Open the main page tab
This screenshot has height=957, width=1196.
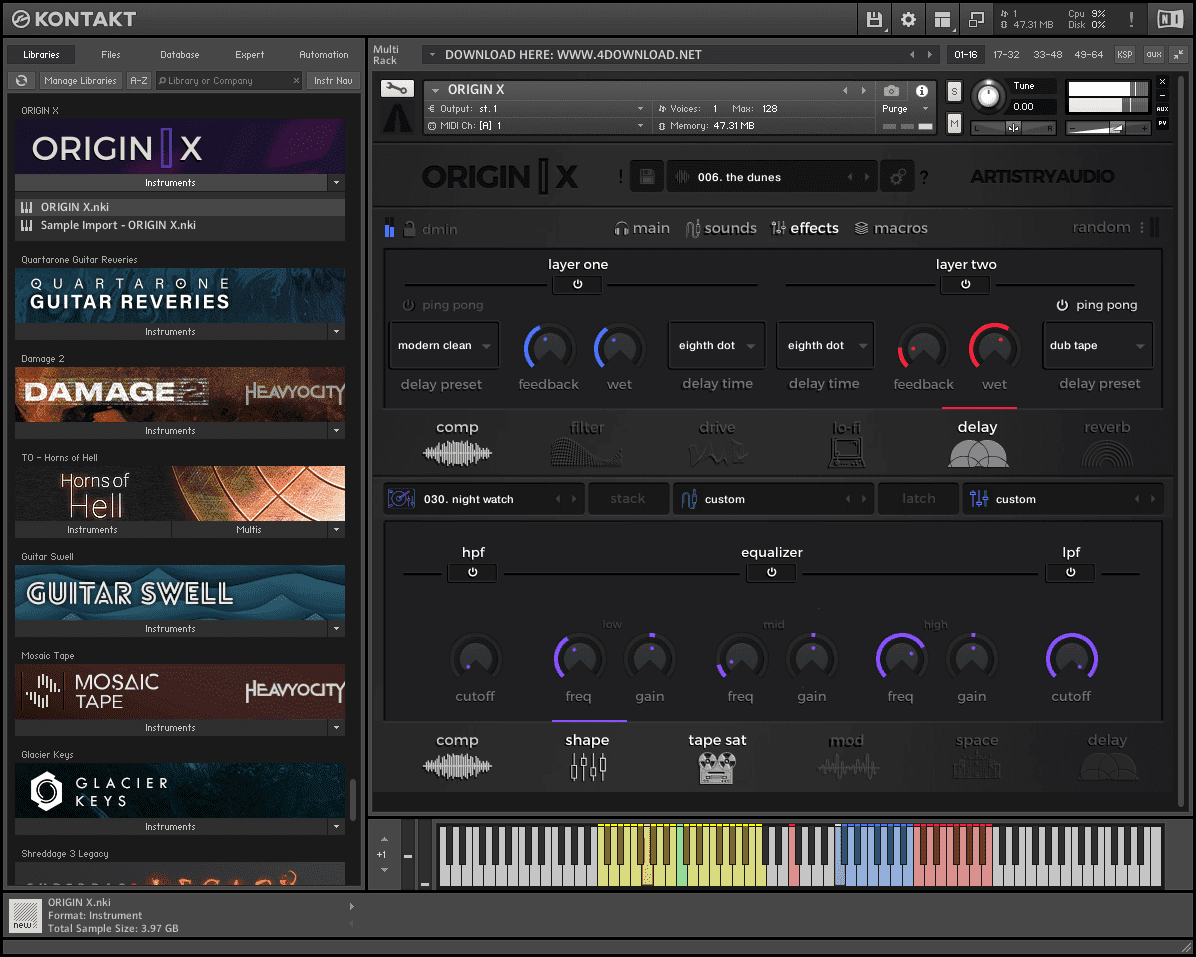642,228
